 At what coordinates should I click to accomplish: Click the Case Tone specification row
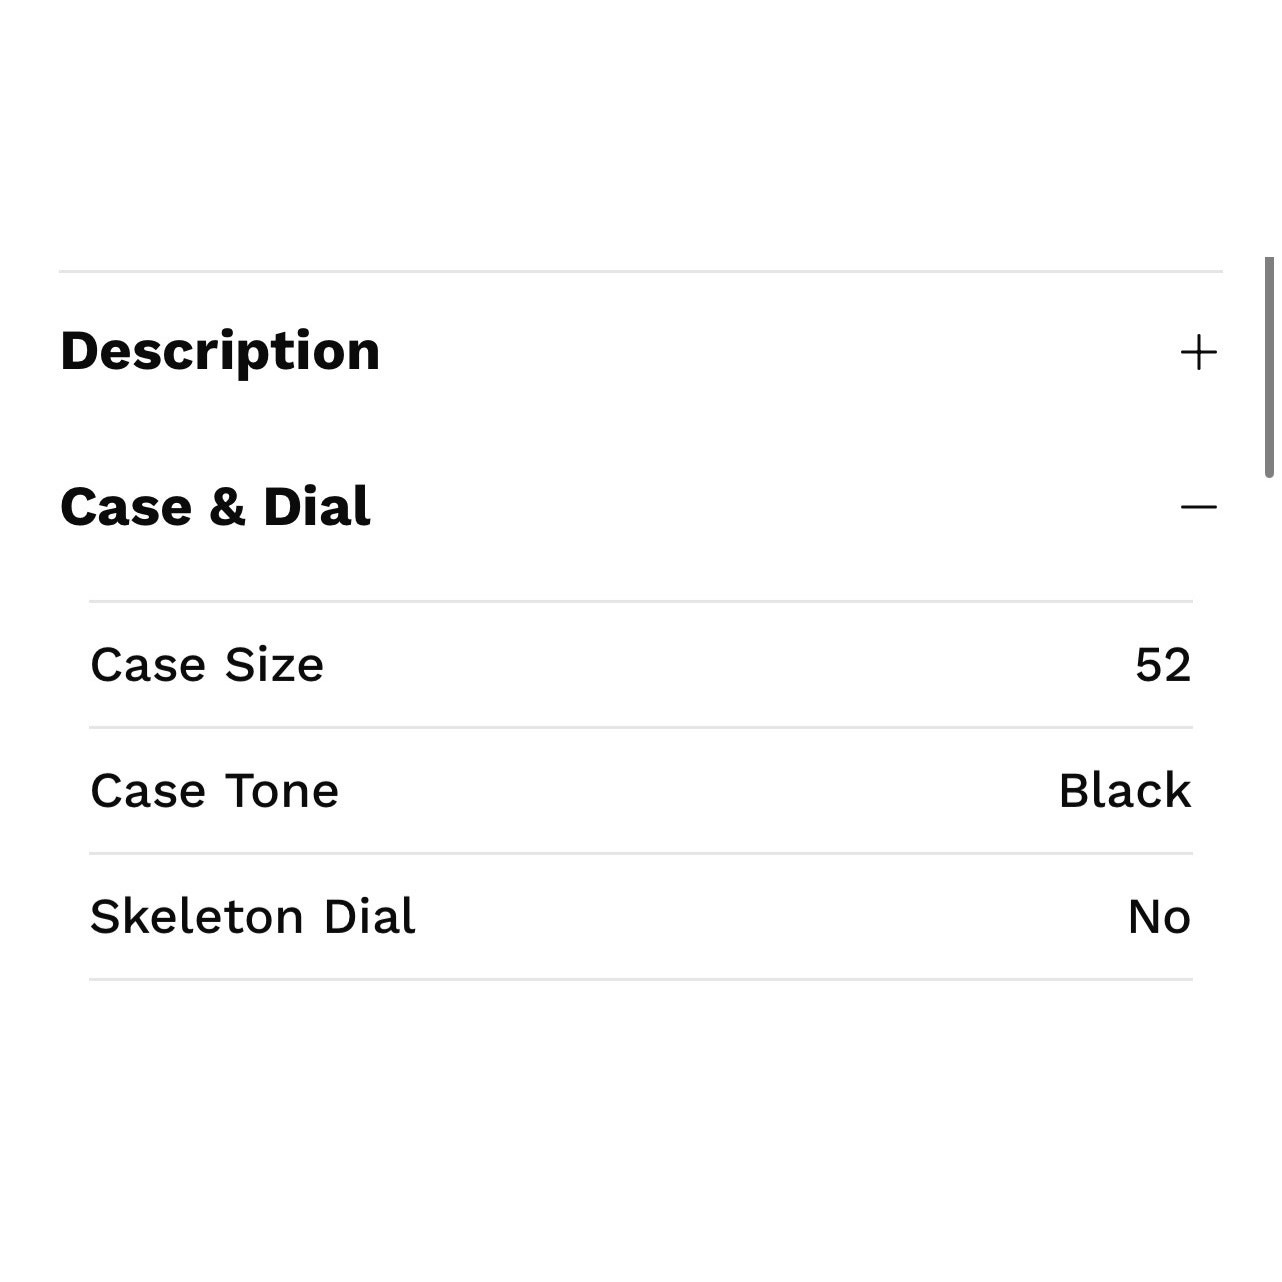coord(641,791)
